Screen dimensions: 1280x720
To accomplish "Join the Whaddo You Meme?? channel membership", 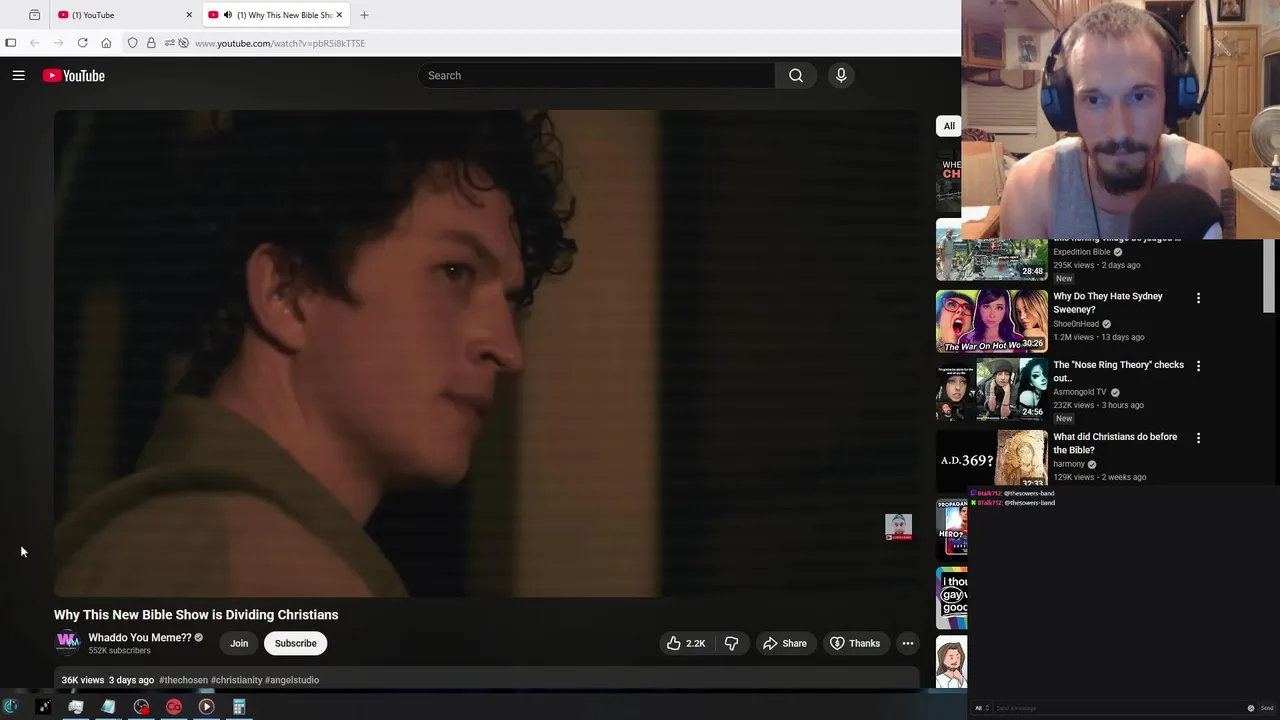I will tap(239, 643).
